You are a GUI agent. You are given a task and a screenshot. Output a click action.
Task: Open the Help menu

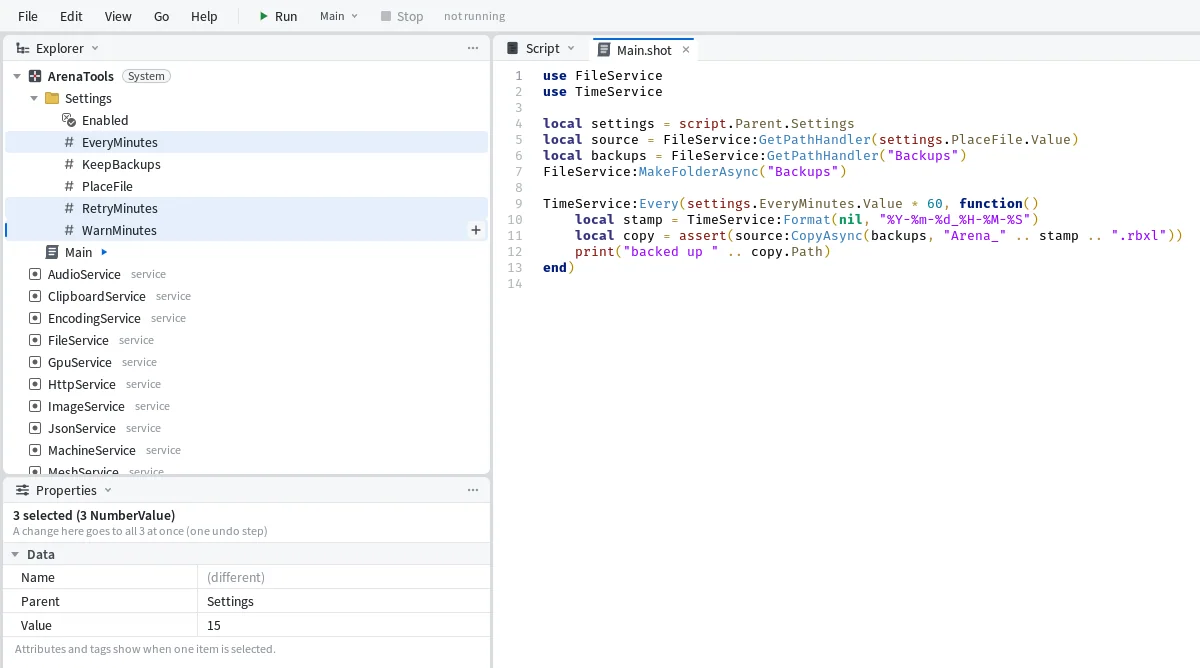tap(204, 16)
